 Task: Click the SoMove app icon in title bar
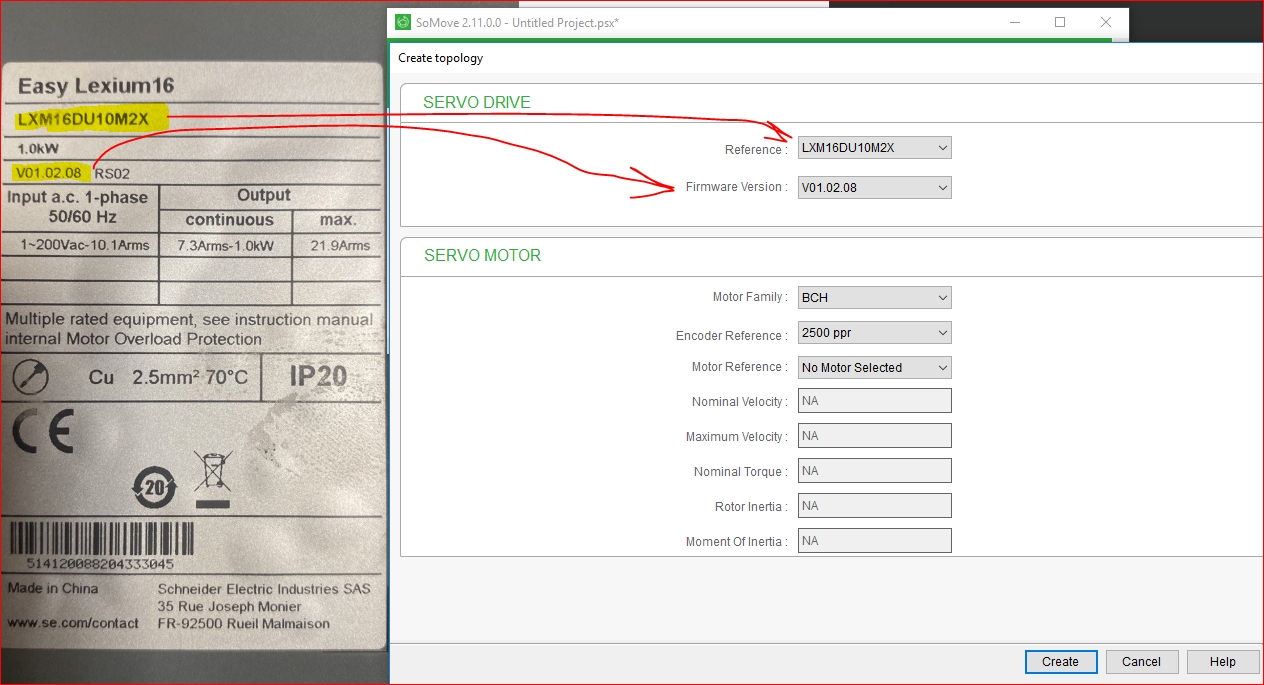click(x=403, y=22)
